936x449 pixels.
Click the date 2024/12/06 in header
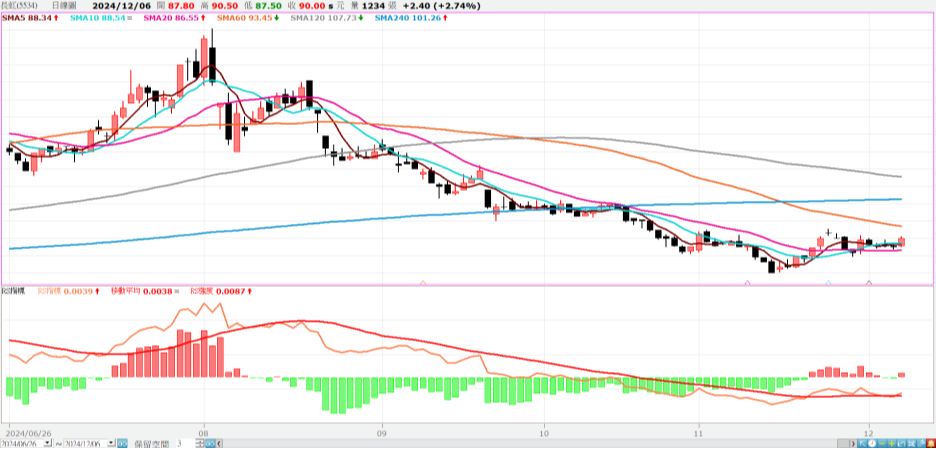(124, 6)
